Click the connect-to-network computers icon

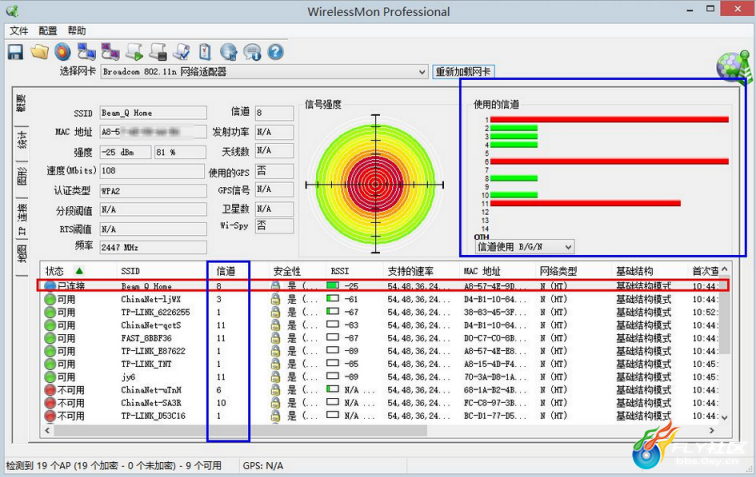point(87,52)
